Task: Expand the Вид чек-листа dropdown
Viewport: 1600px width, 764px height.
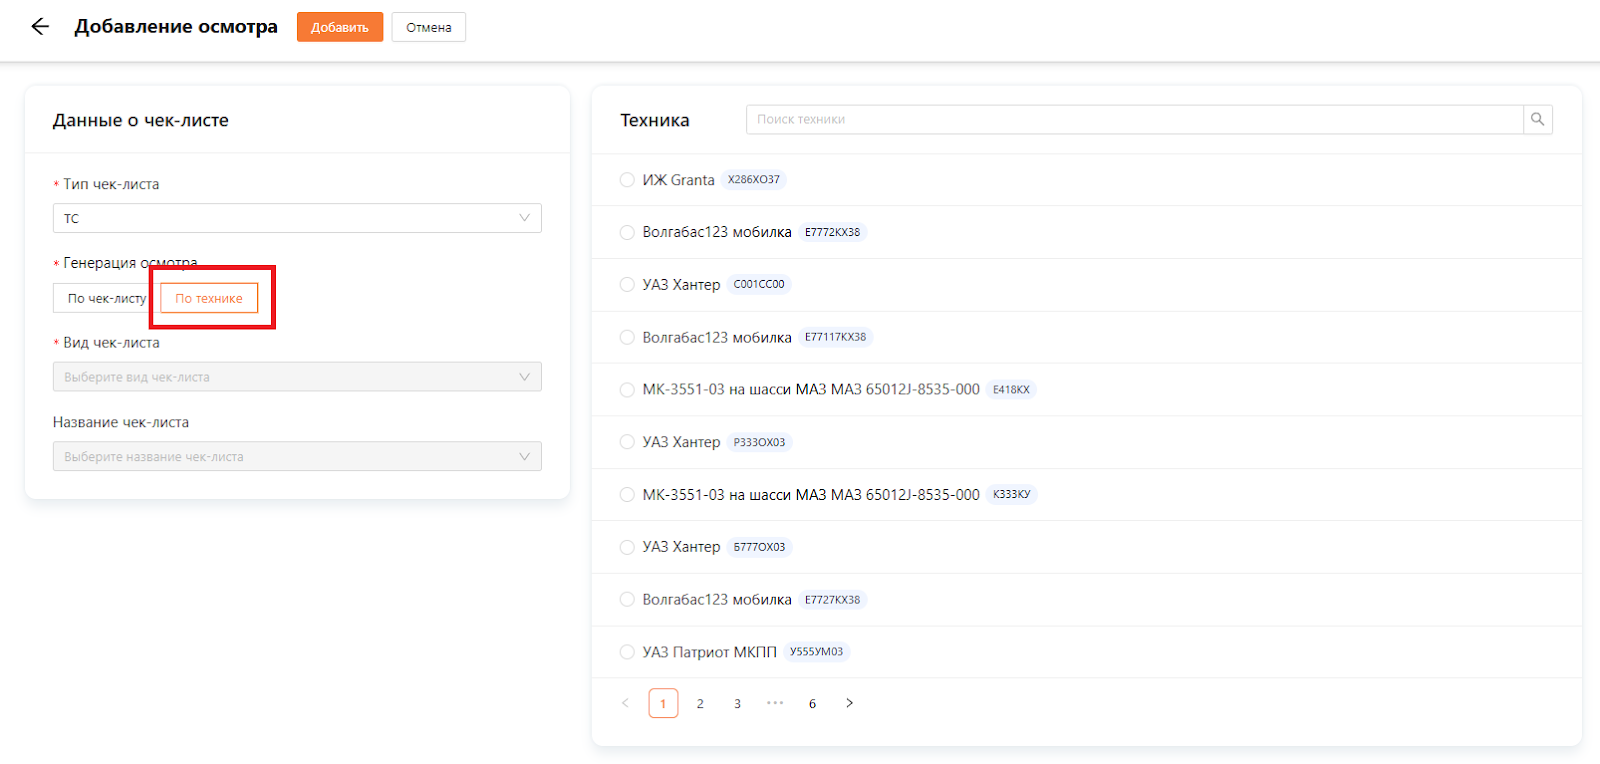Action: (297, 377)
